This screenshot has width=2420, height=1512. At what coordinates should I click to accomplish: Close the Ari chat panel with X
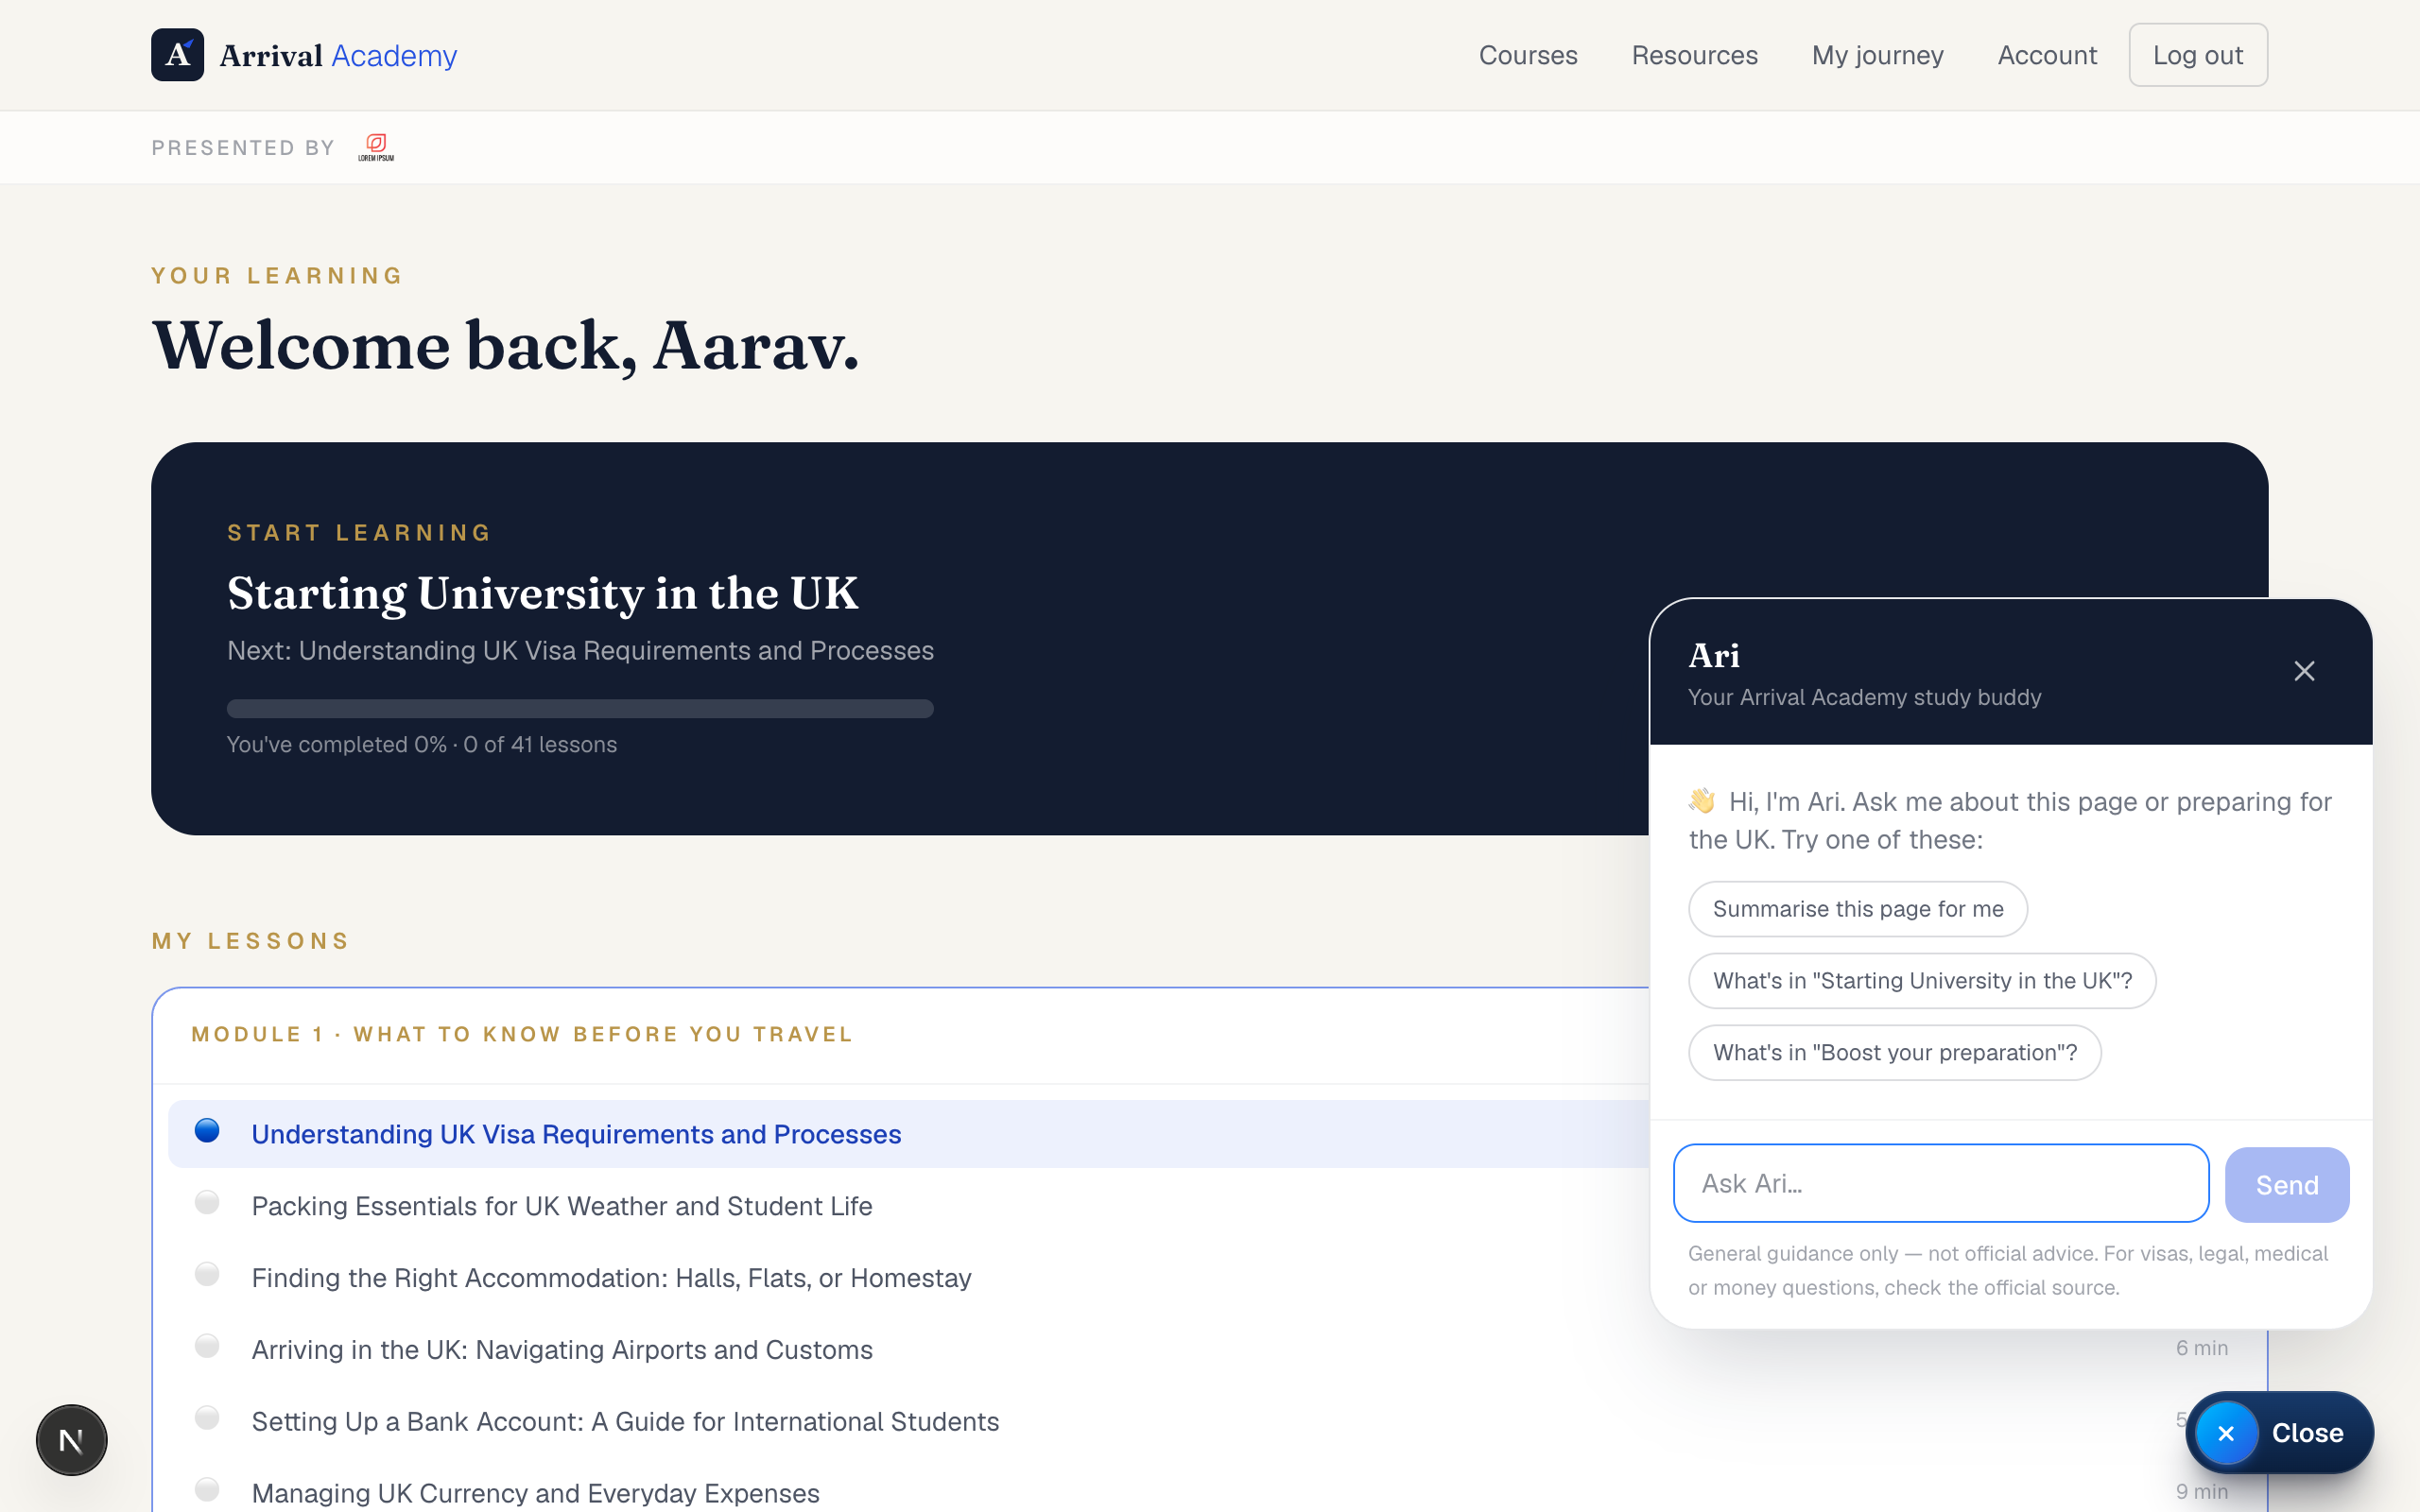[x=2304, y=671]
